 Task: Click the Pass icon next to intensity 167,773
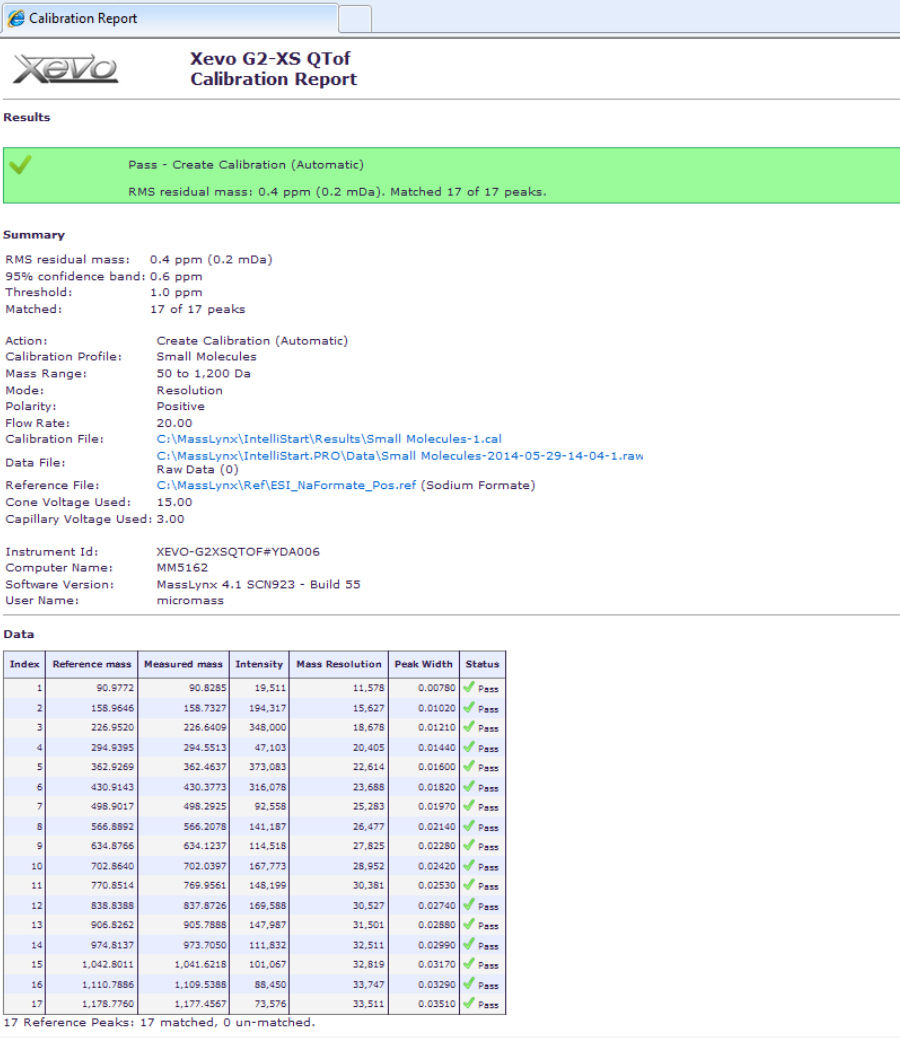point(467,866)
